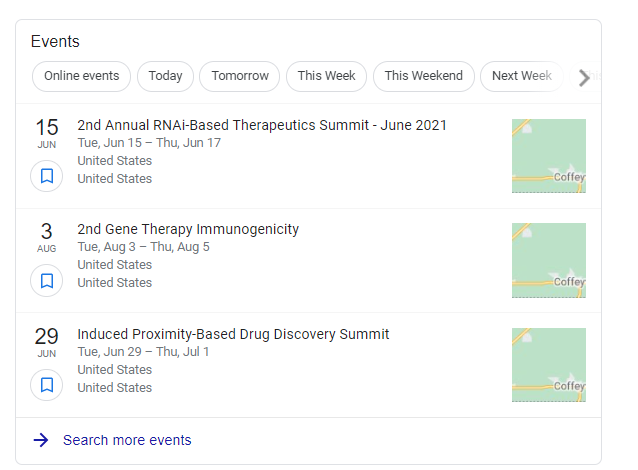Choose the This Weekend filter
Image resolution: width=638 pixels, height=470 pixels.
(424, 76)
